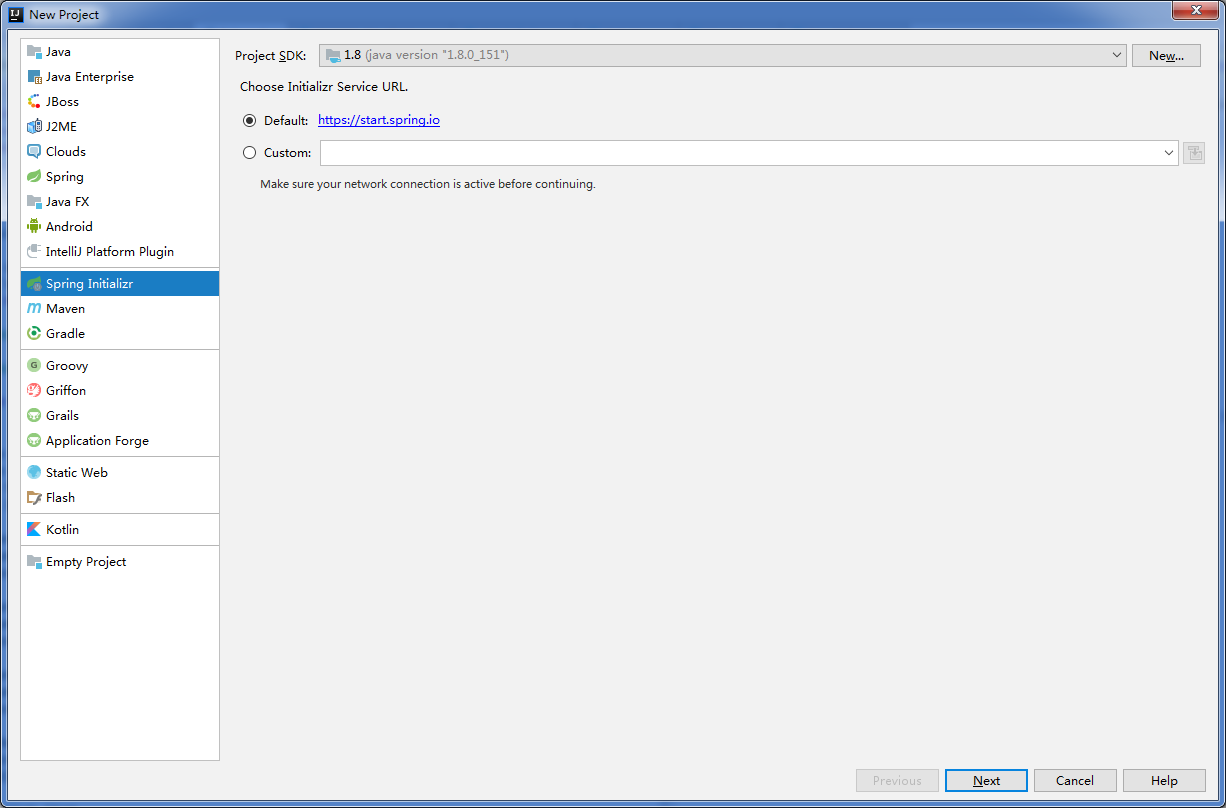
Task: Click the custom URL browse icon
Action: pos(1194,153)
